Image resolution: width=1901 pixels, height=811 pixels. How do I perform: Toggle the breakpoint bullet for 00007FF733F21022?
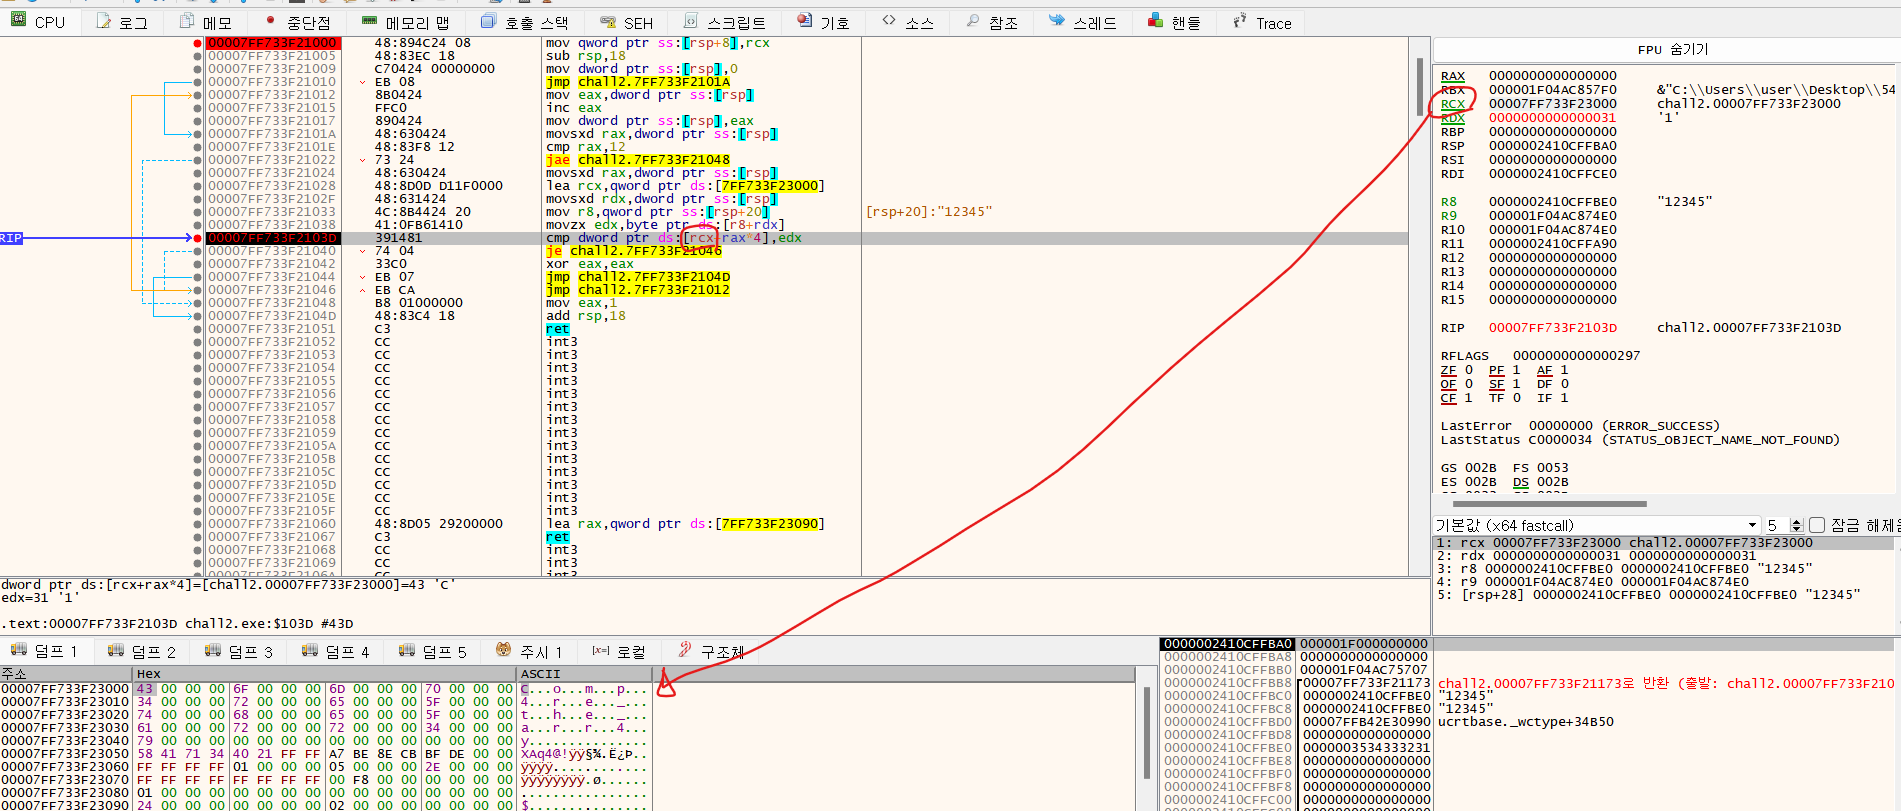point(197,160)
